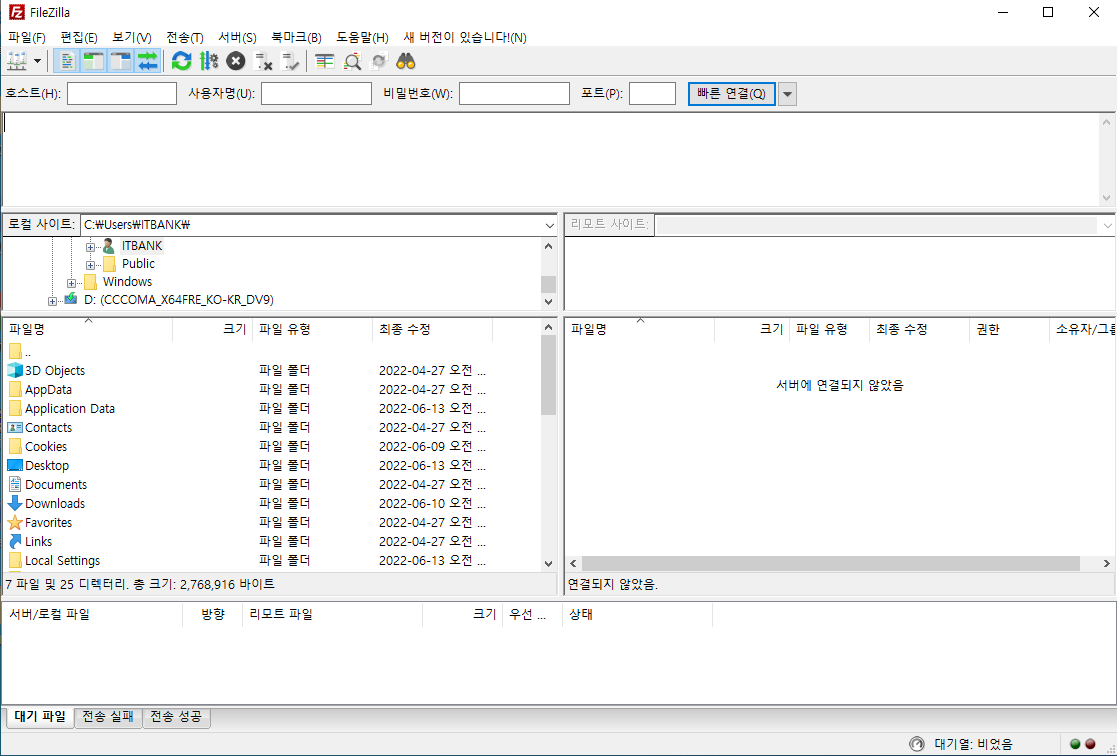This screenshot has height=756, width=1117.
Task: Open the 보기(V) menu
Action: 131,37
